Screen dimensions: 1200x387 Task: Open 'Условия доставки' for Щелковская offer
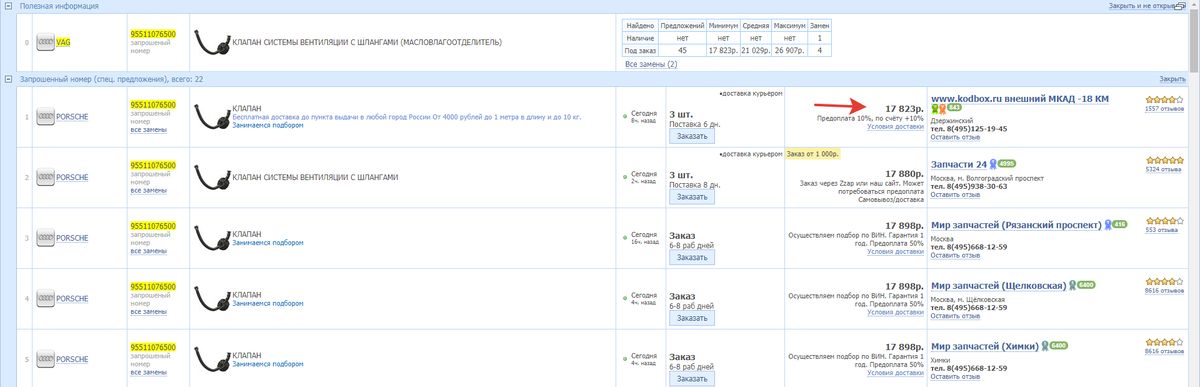click(896, 313)
